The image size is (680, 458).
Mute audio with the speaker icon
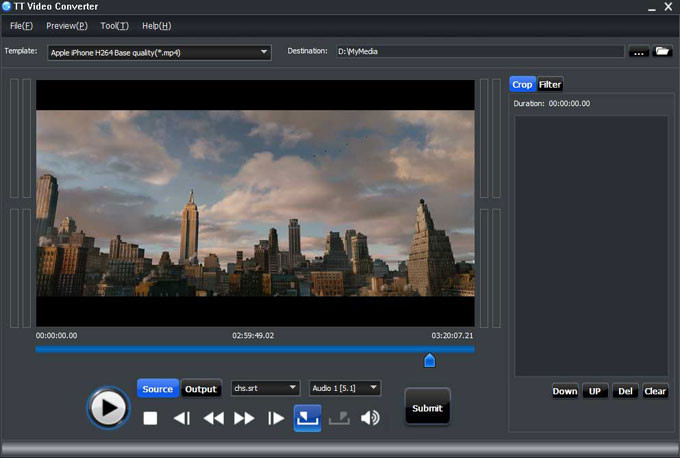coord(370,418)
